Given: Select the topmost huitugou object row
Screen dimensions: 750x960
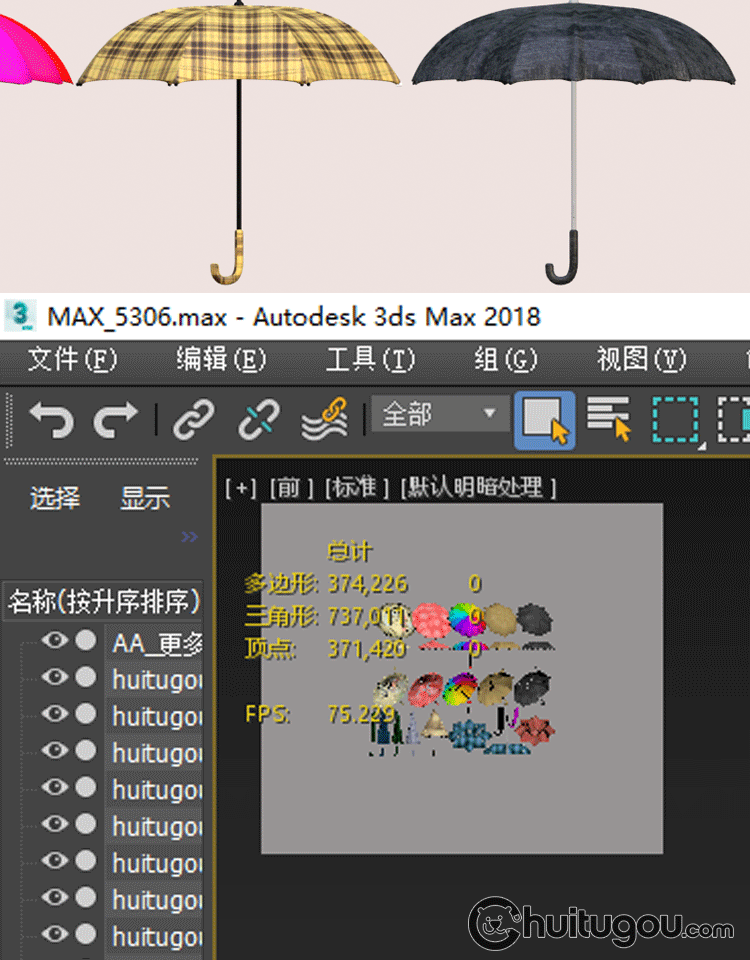Looking at the screenshot, I should pos(157,680).
